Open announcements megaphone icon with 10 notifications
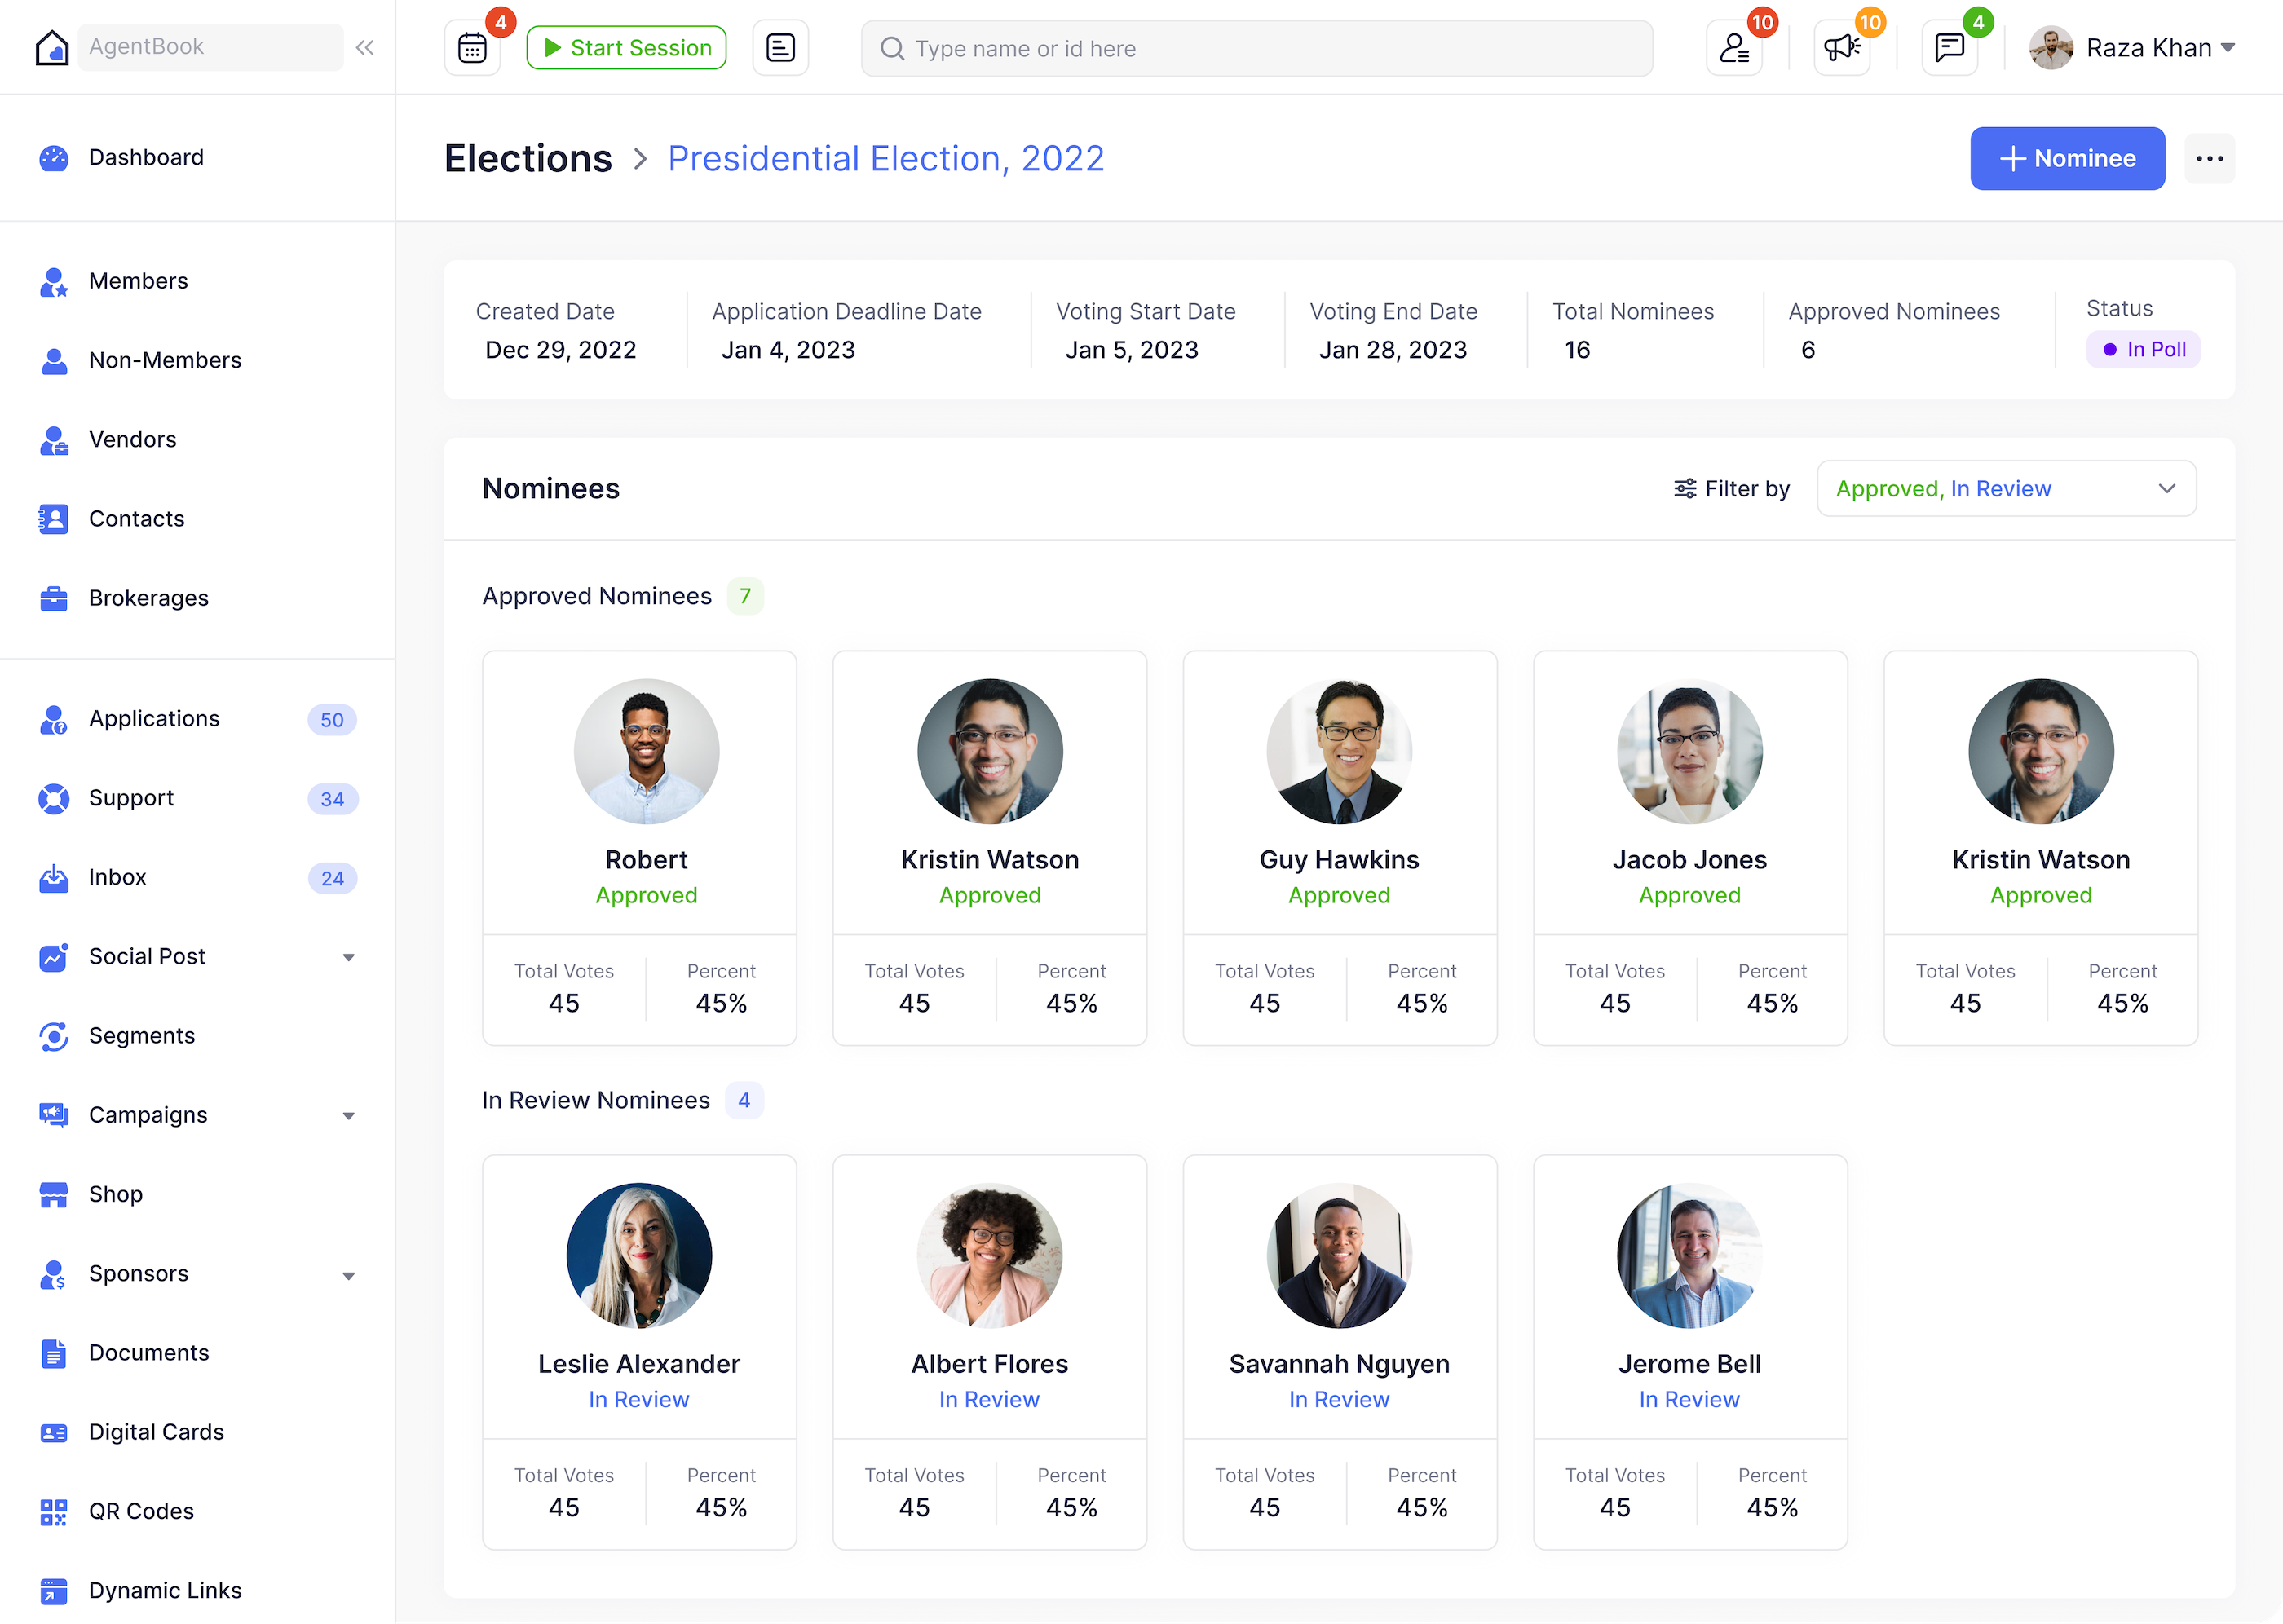This screenshot has height=1624, width=2283. (1841, 47)
